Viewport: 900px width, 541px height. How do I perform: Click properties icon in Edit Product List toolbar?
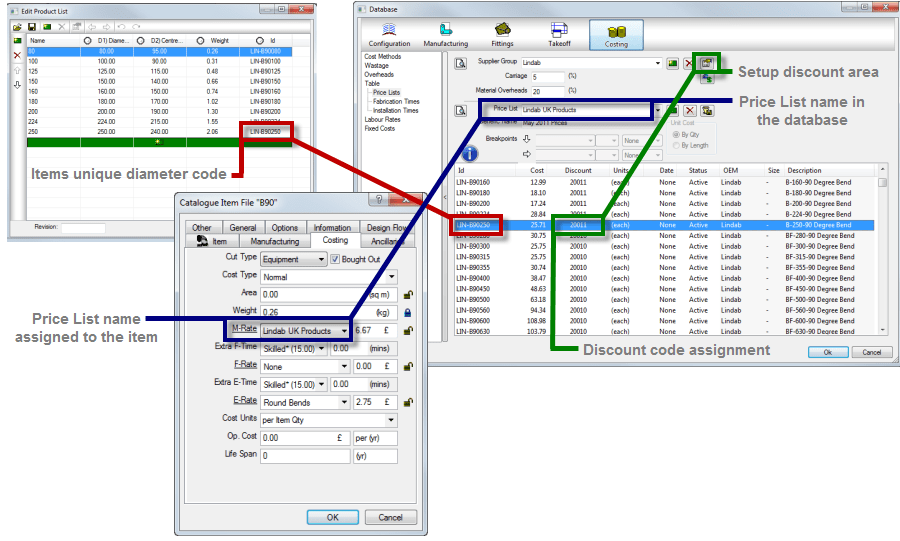[x=76, y=27]
